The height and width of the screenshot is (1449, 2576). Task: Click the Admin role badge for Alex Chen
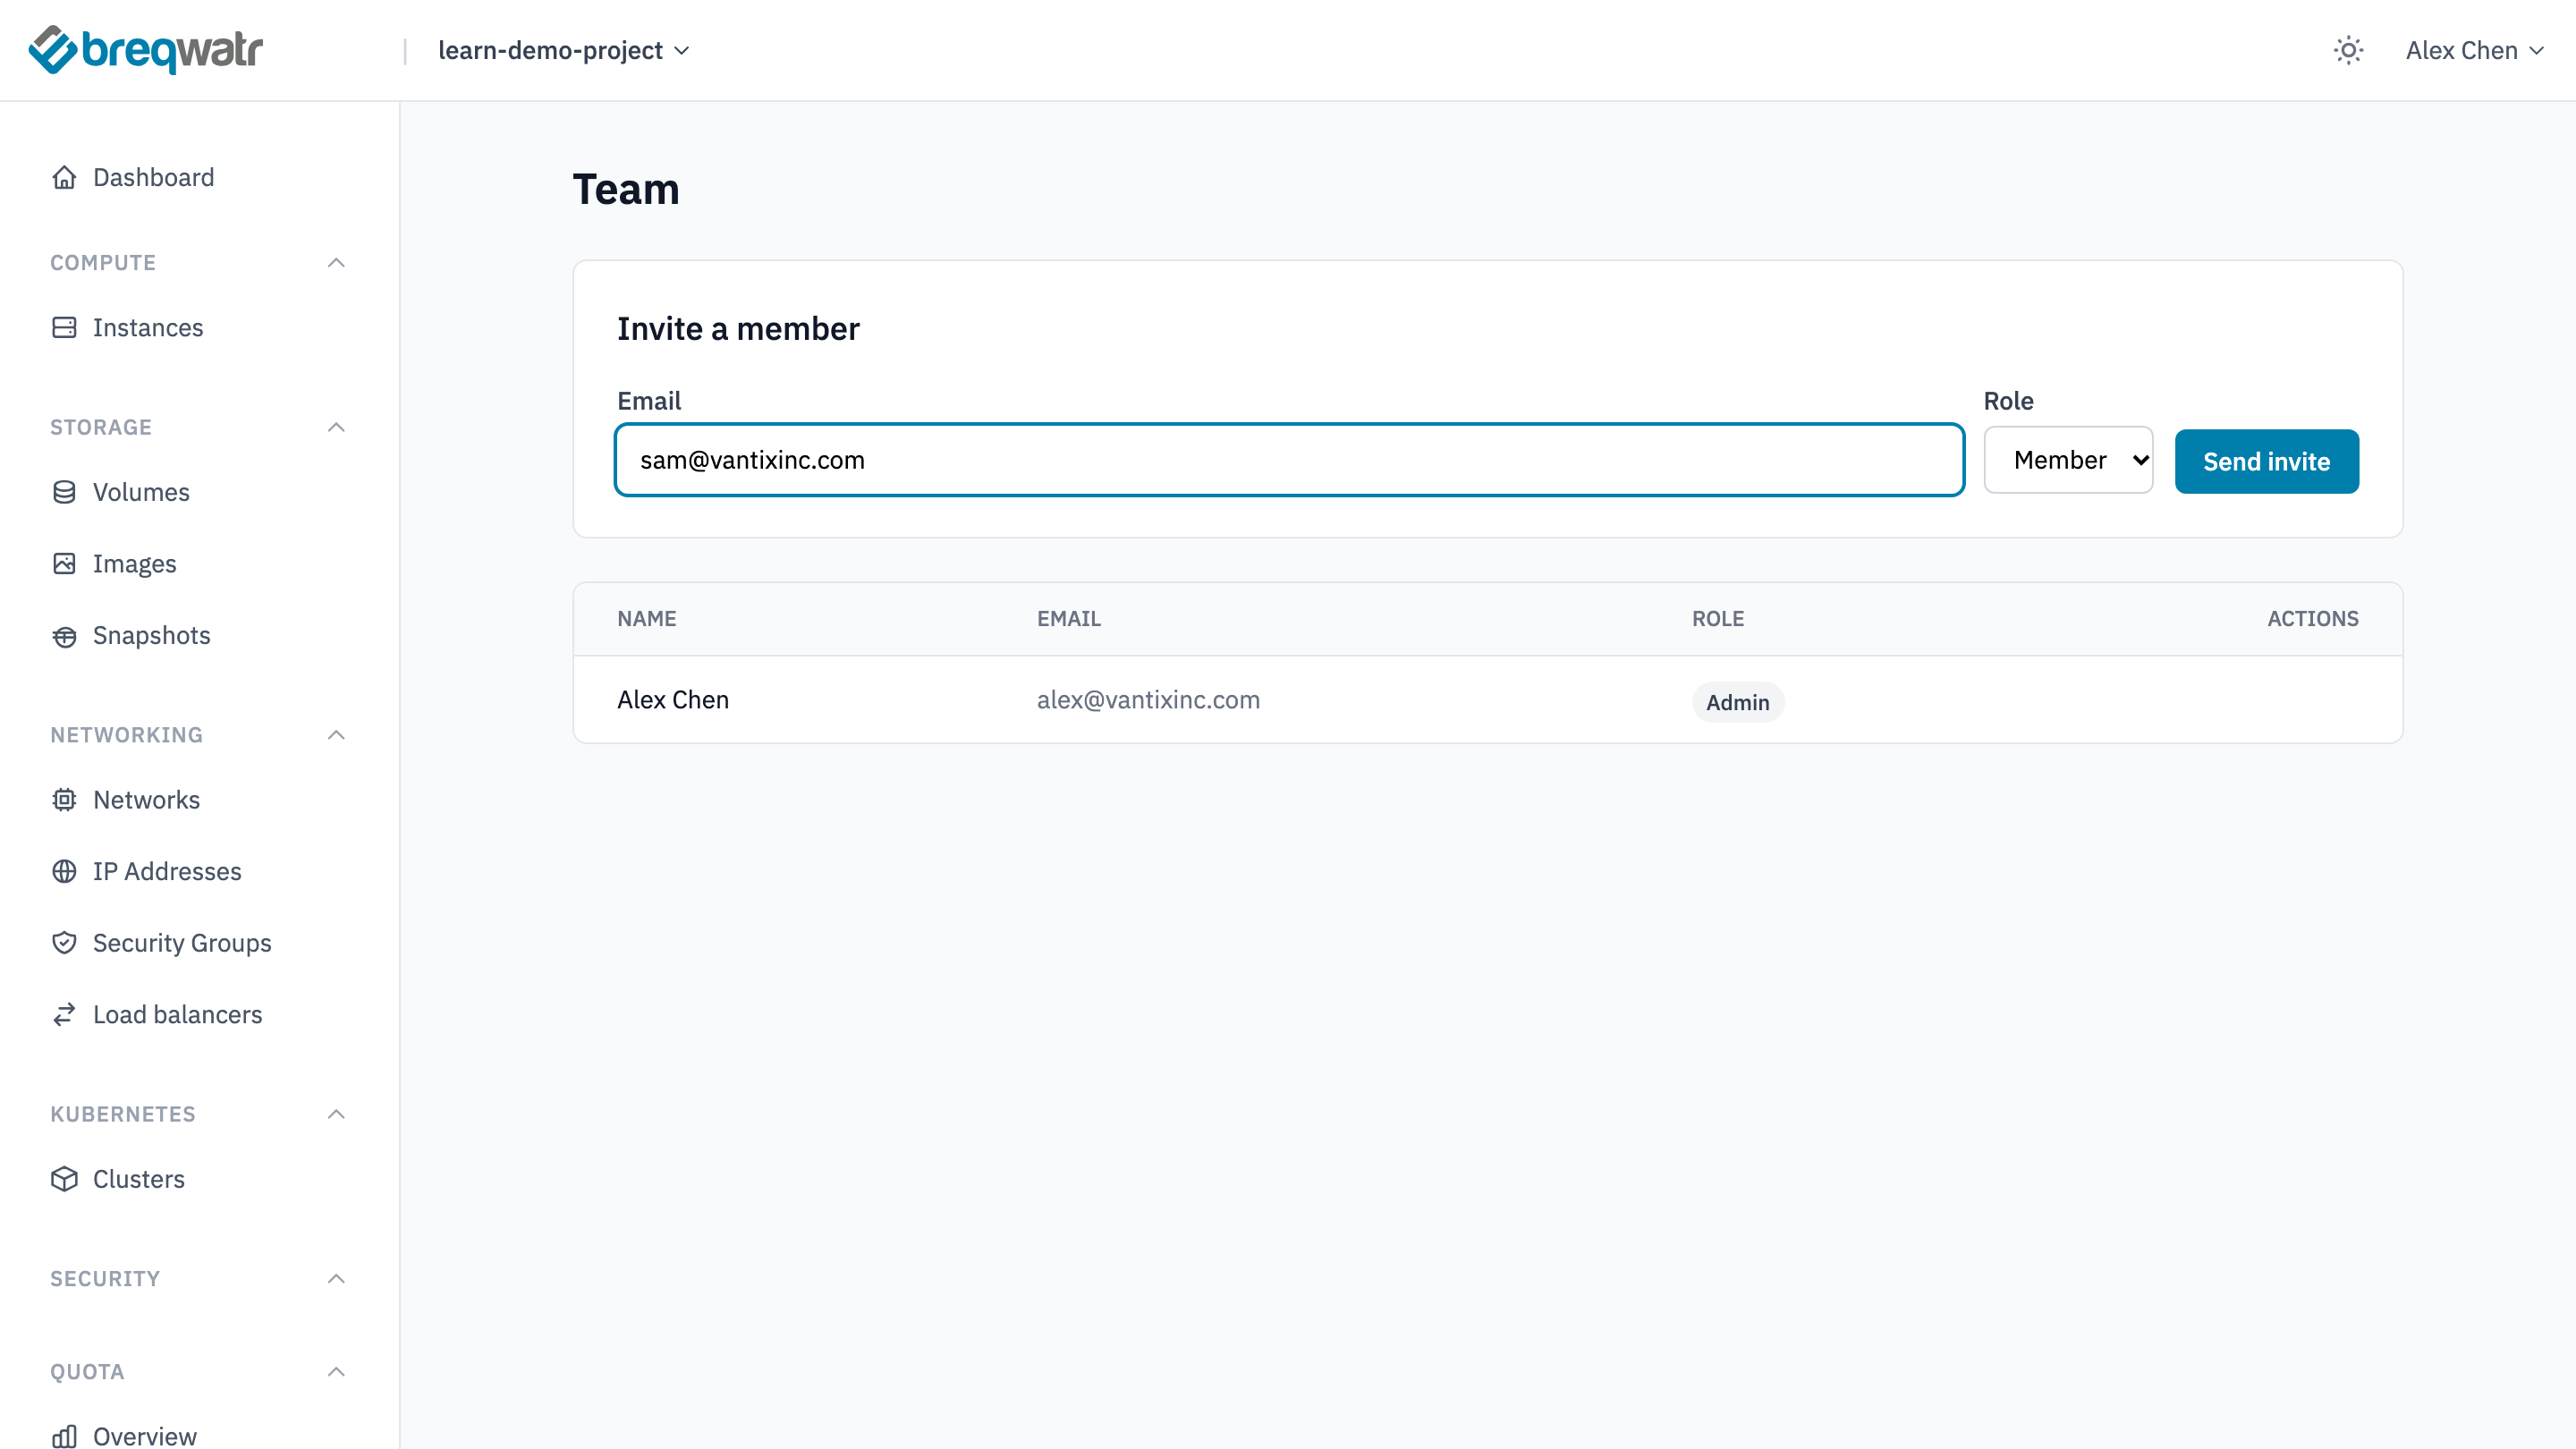[1737, 702]
